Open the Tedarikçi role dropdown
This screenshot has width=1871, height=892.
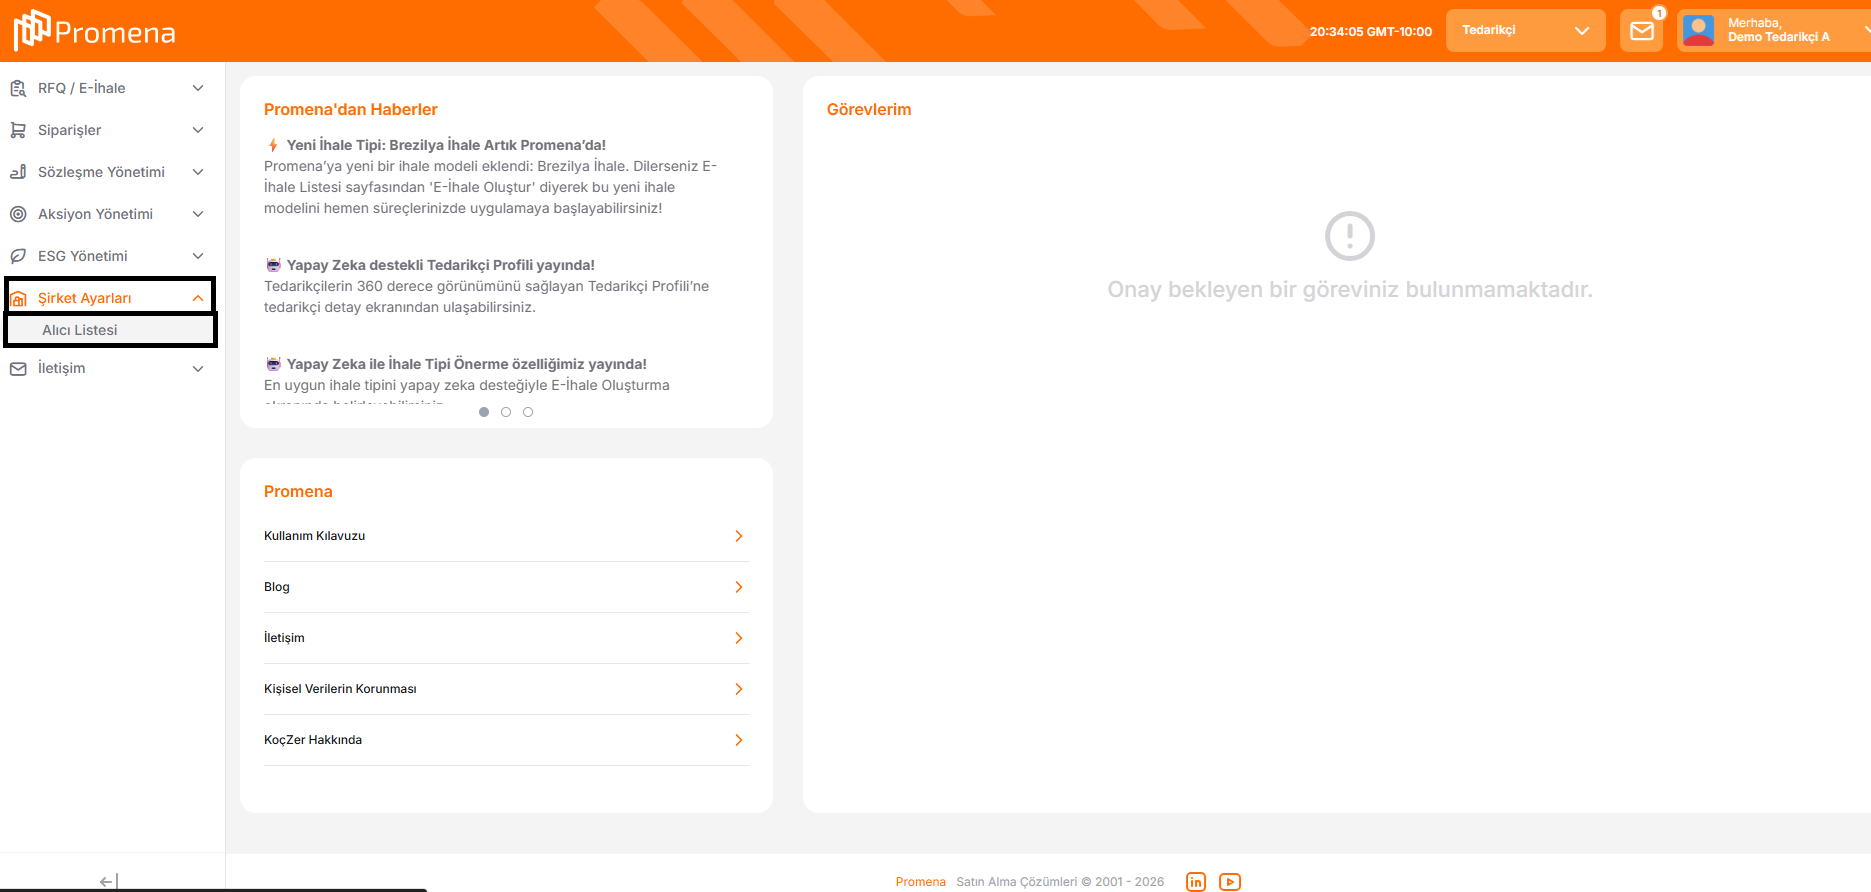click(1525, 31)
